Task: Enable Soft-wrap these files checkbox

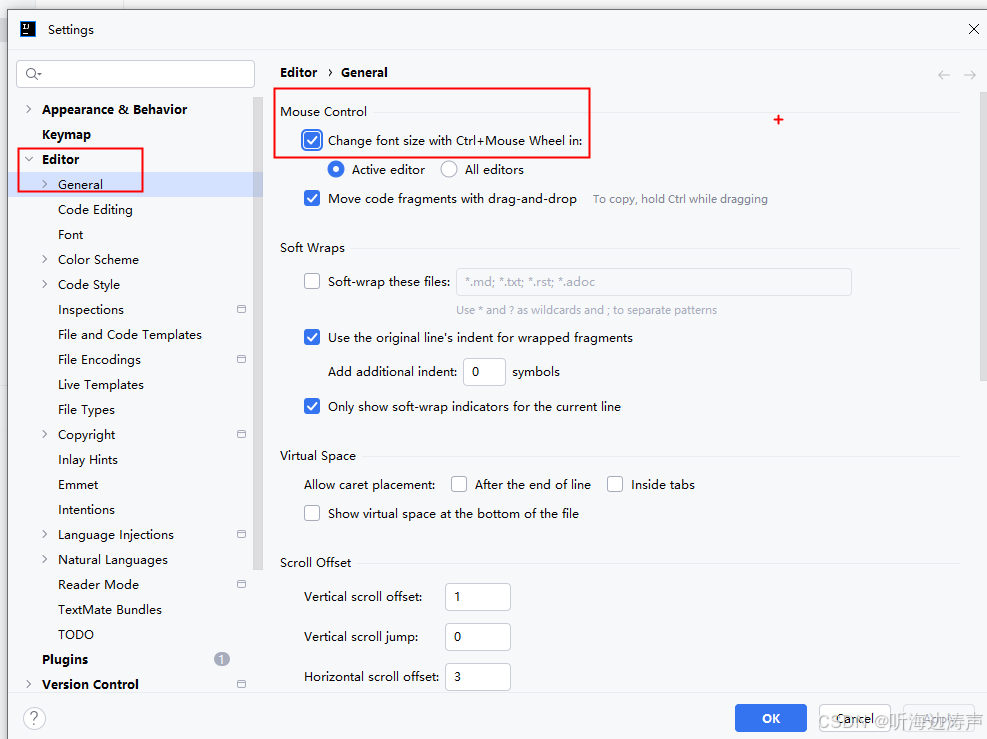Action: pyautogui.click(x=312, y=281)
